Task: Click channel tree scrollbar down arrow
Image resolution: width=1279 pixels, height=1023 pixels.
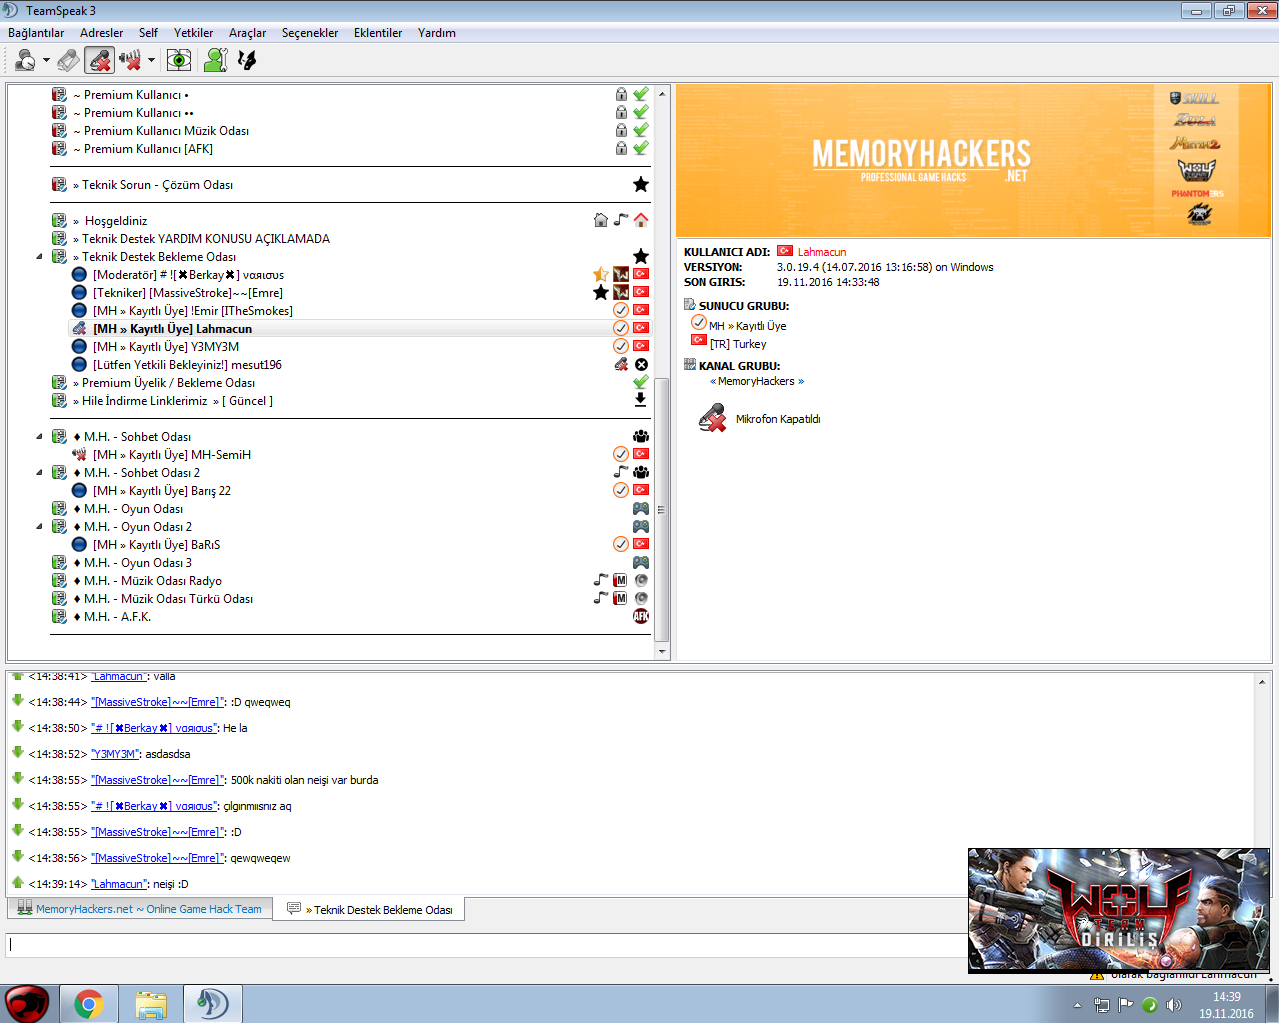Action: (661, 652)
